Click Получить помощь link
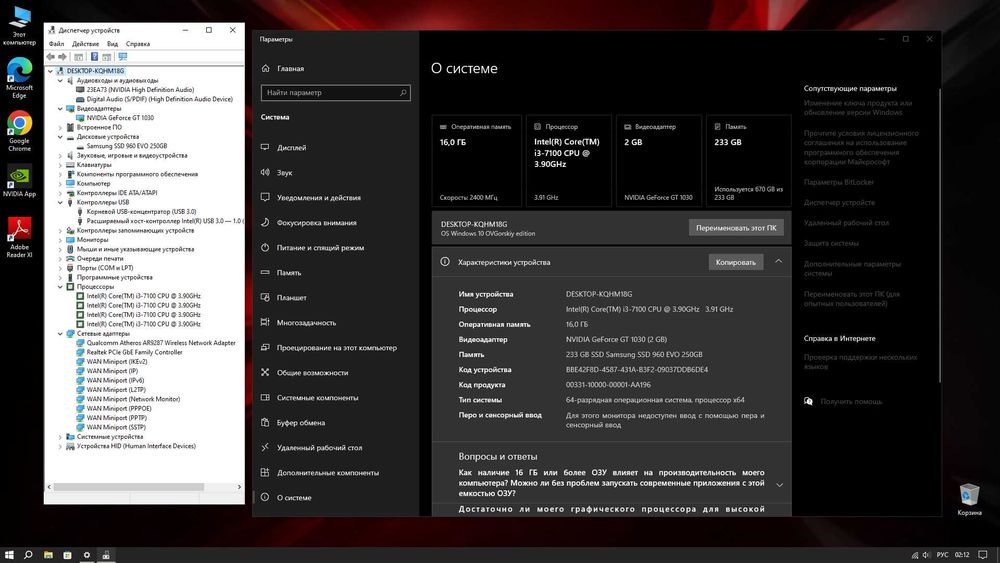 coord(851,402)
